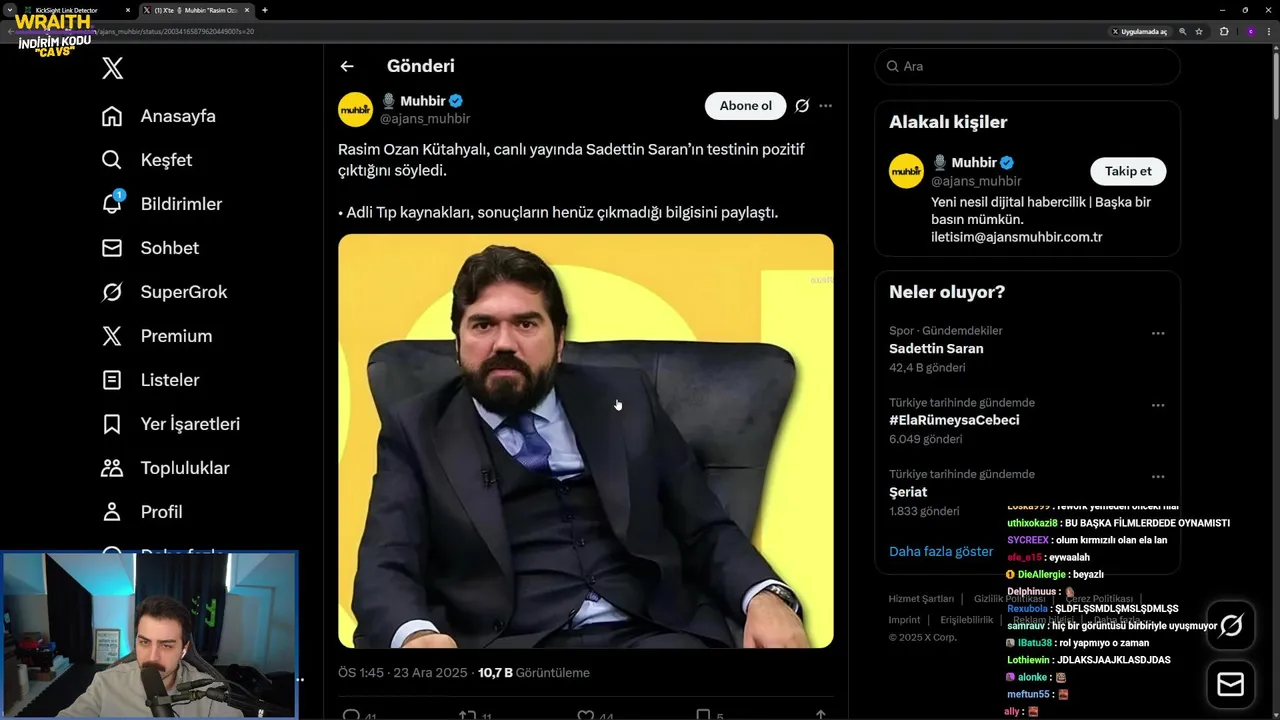
Task: Like the post with the heart icon
Action: [586, 715]
